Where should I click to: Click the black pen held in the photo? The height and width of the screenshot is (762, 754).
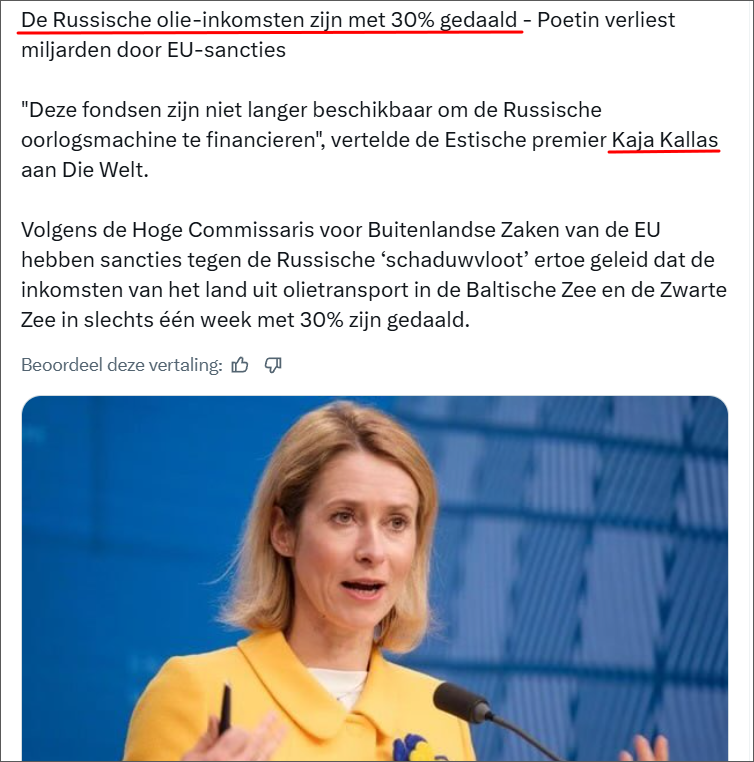(x=224, y=710)
